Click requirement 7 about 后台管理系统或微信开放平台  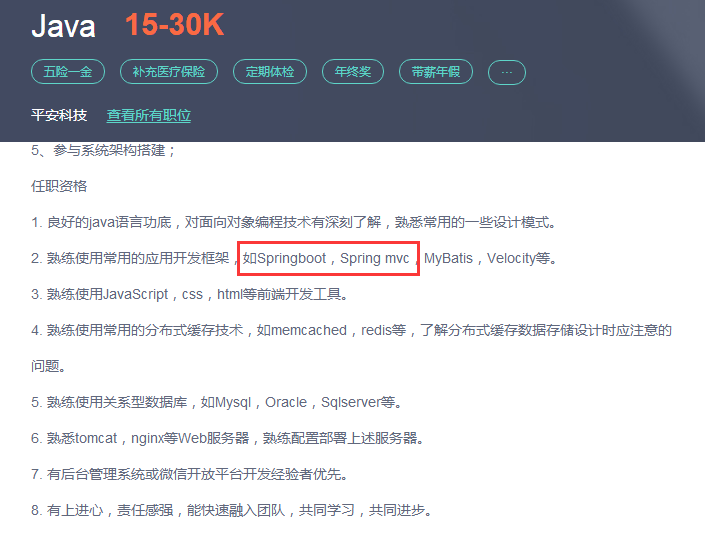pyautogui.click(x=189, y=474)
